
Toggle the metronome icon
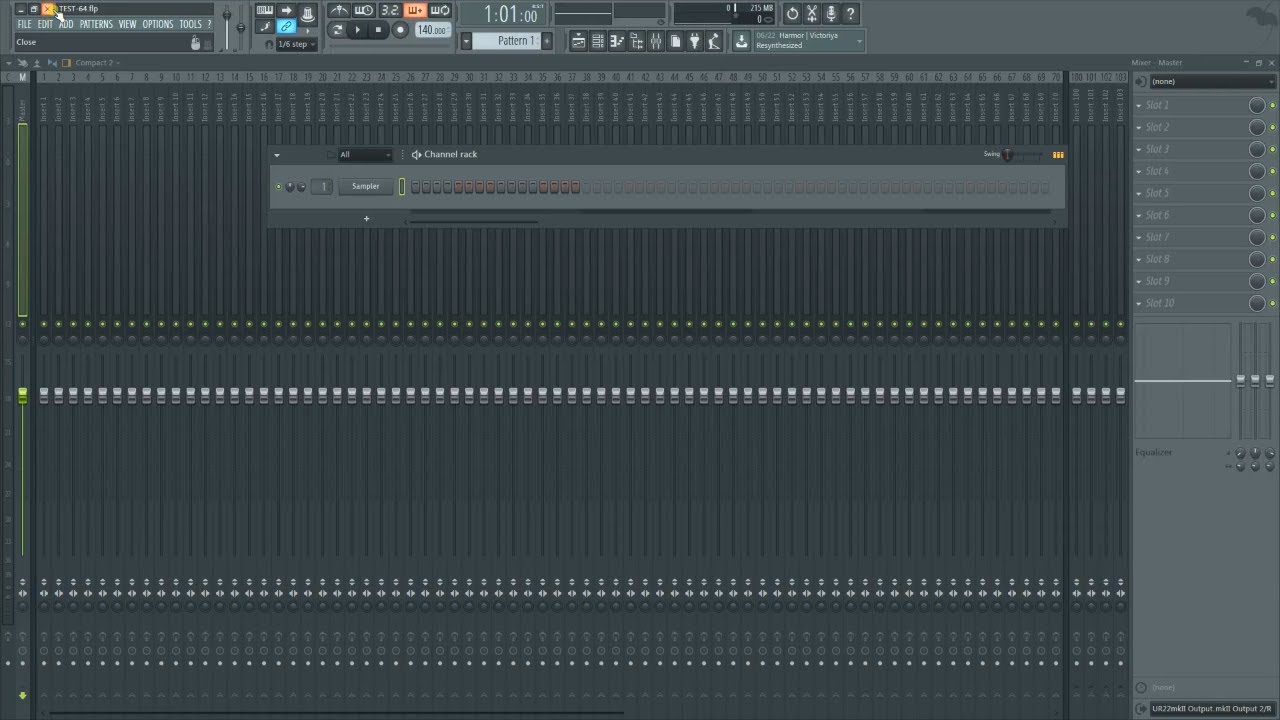point(339,11)
